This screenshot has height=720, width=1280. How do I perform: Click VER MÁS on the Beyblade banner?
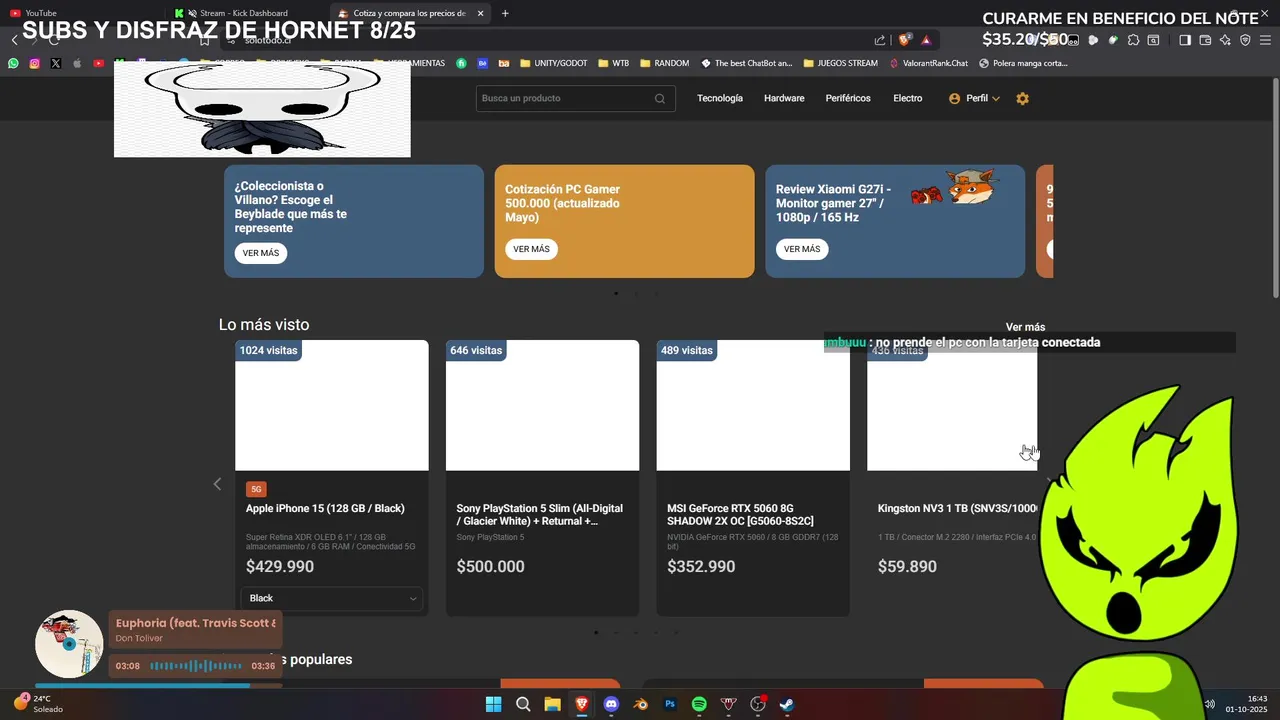261,253
